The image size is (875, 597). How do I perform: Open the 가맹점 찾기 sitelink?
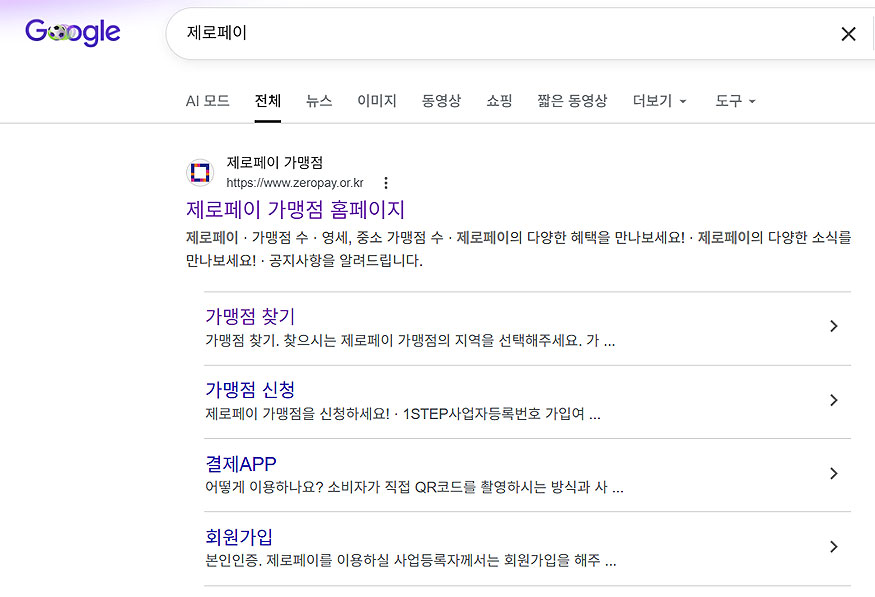(x=250, y=316)
